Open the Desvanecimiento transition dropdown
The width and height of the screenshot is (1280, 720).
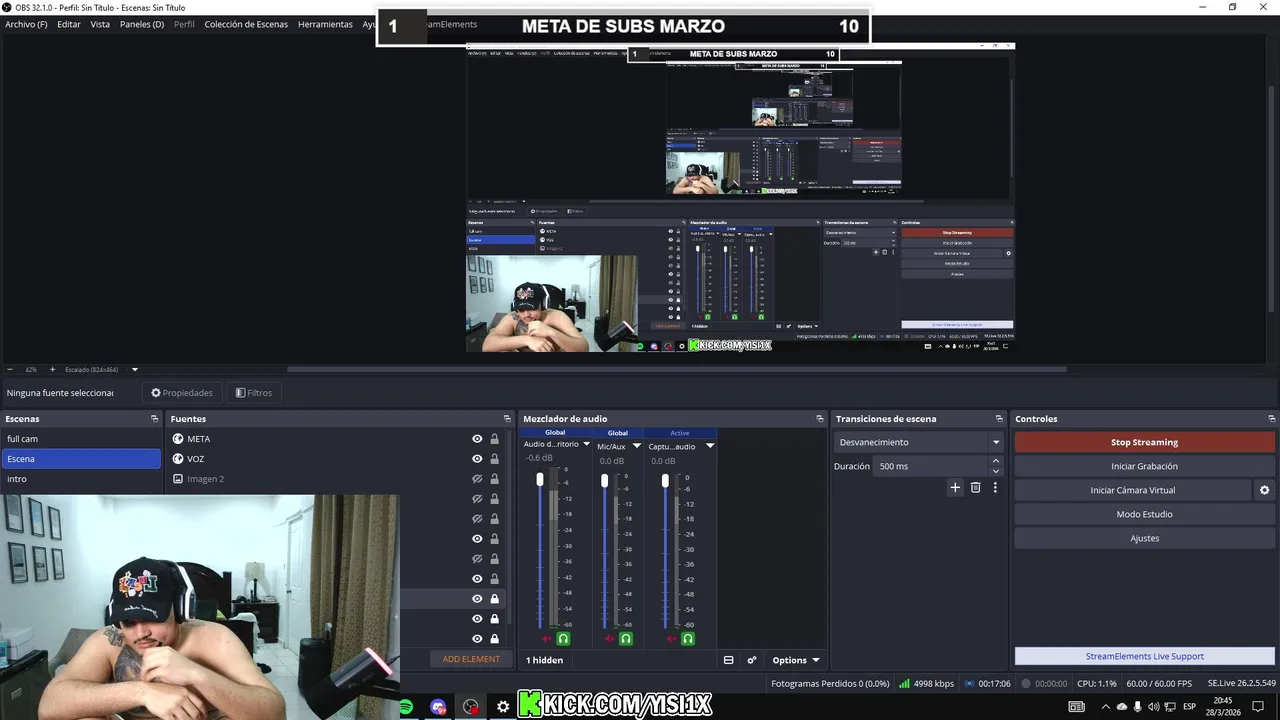coord(918,442)
